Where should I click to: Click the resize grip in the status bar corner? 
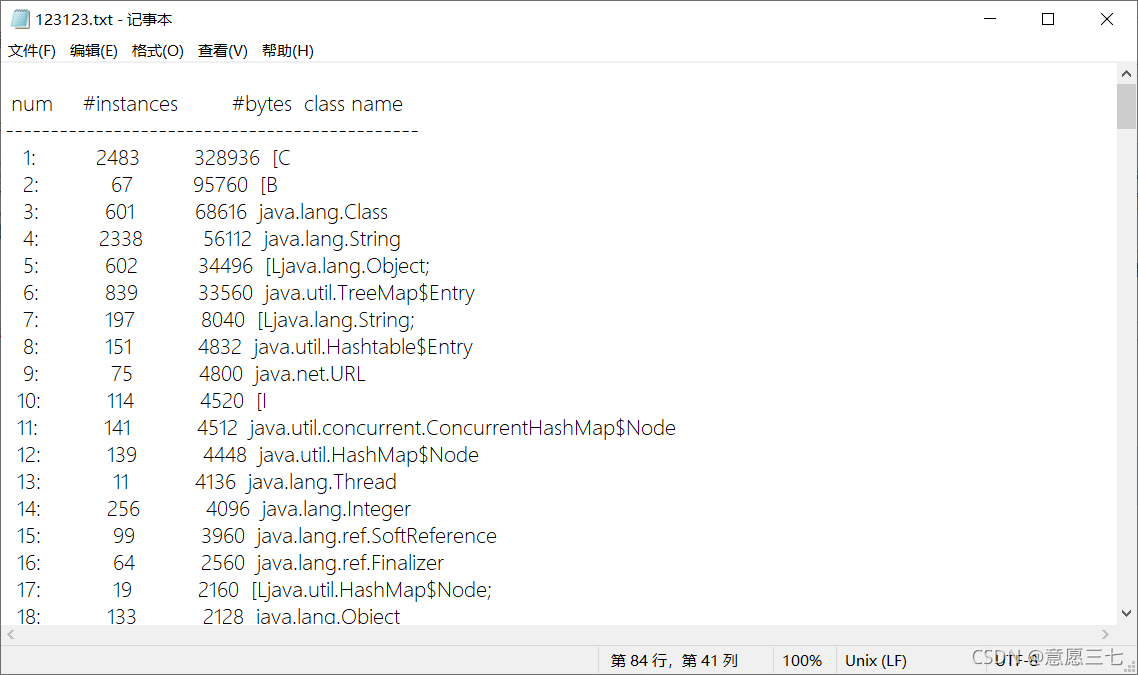[x=1129, y=666]
